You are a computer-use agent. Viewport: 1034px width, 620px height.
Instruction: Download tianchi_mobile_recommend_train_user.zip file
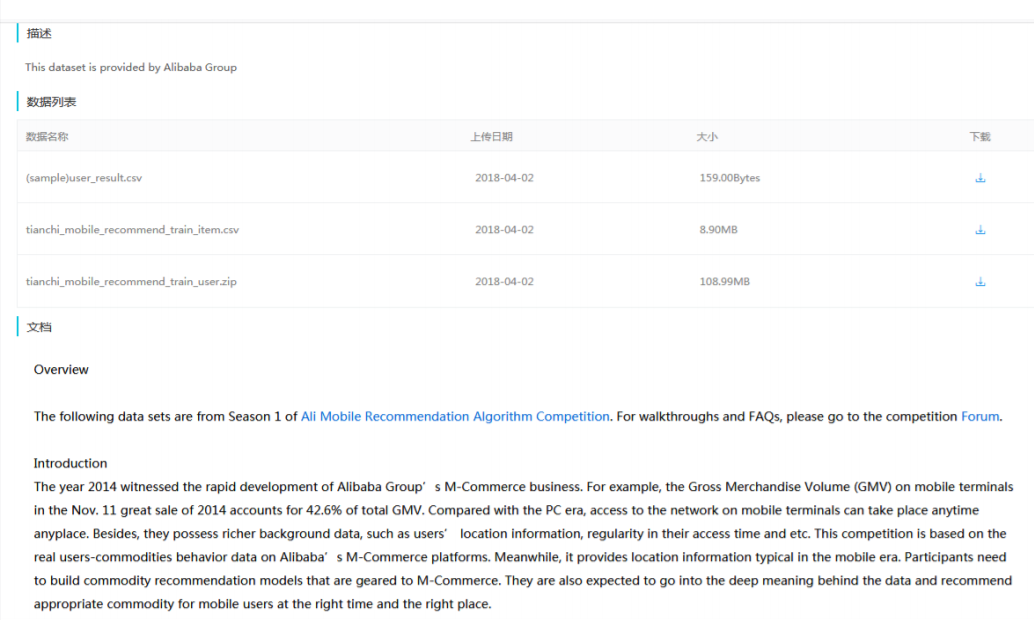tap(980, 282)
